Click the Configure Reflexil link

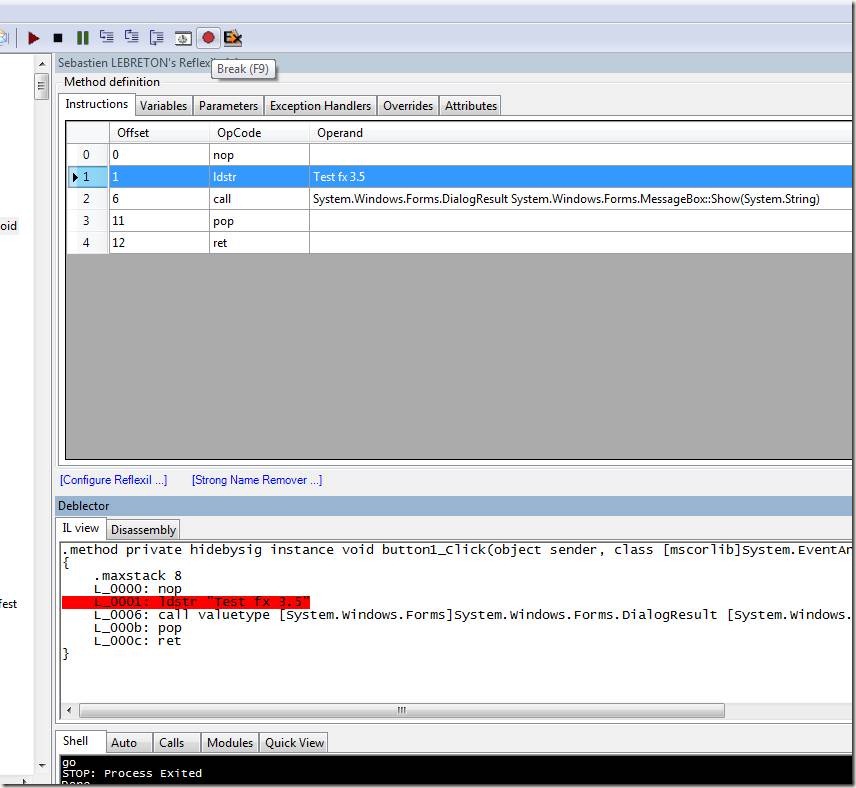tap(114, 480)
